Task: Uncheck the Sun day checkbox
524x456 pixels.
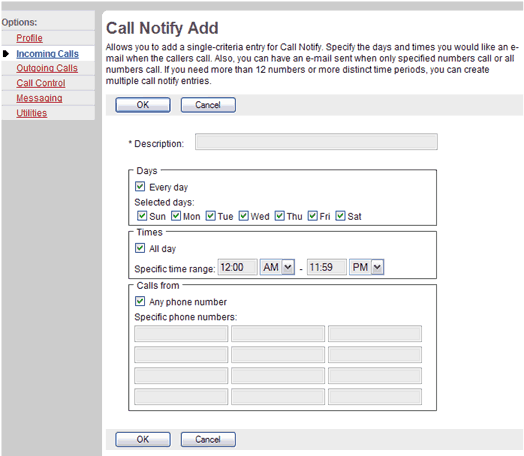Action: click(142, 216)
